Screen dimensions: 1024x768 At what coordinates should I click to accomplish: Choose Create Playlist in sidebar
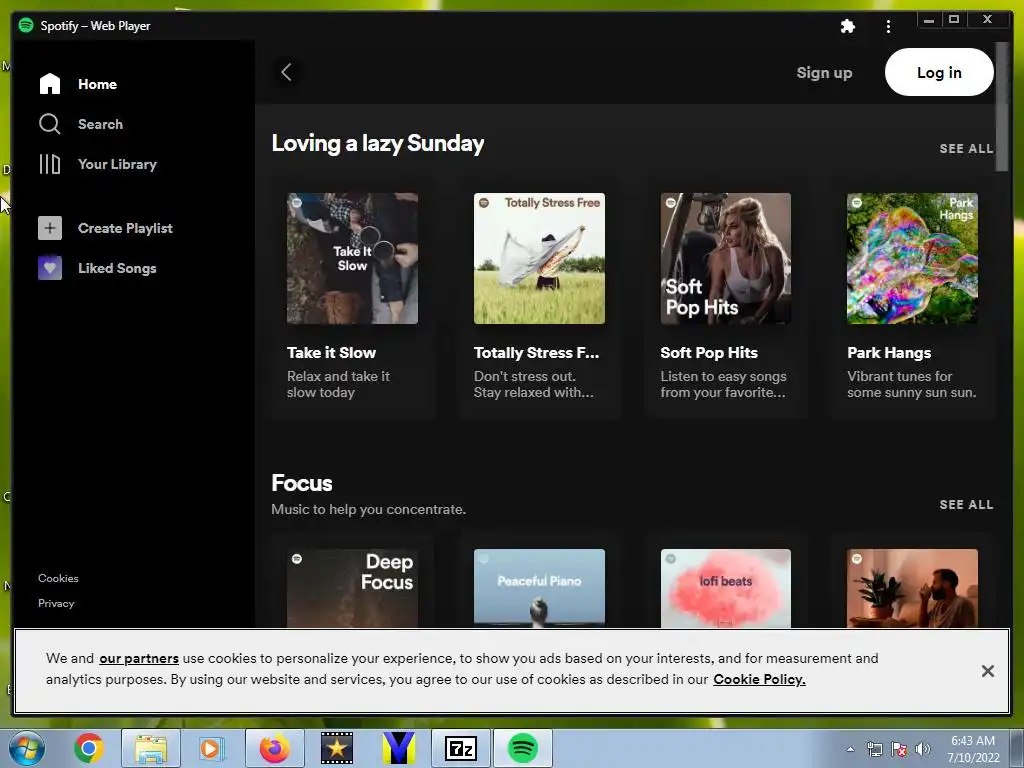point(125,228)
